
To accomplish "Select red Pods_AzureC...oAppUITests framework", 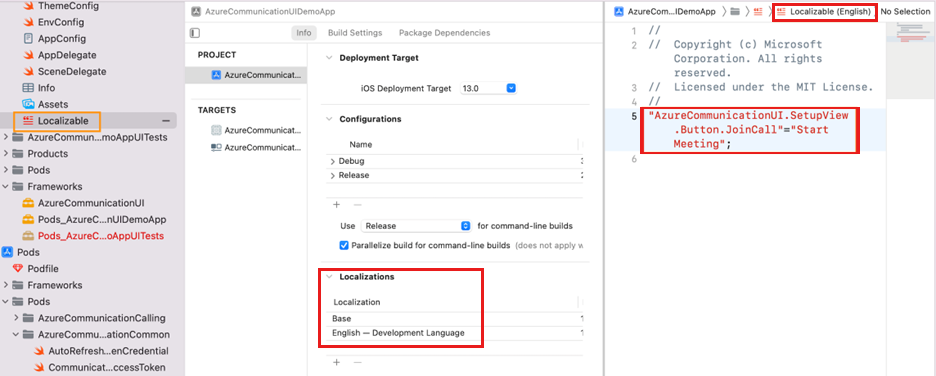I will [100, 236].
